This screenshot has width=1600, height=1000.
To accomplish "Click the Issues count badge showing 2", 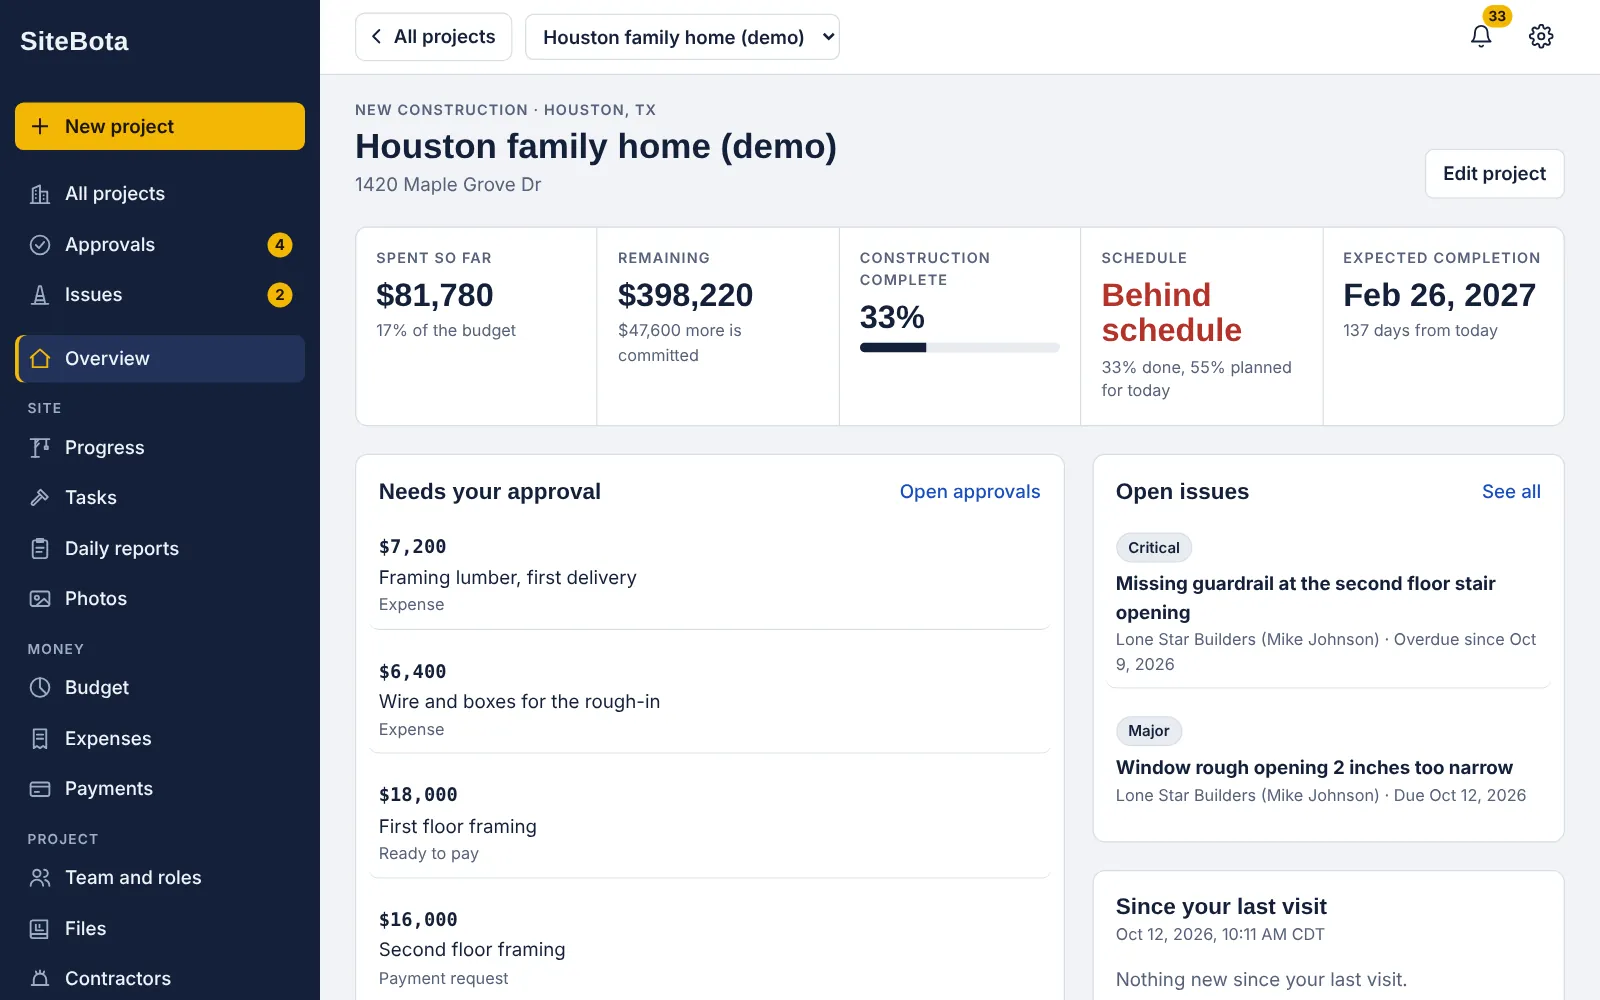I will pos(280,295).
